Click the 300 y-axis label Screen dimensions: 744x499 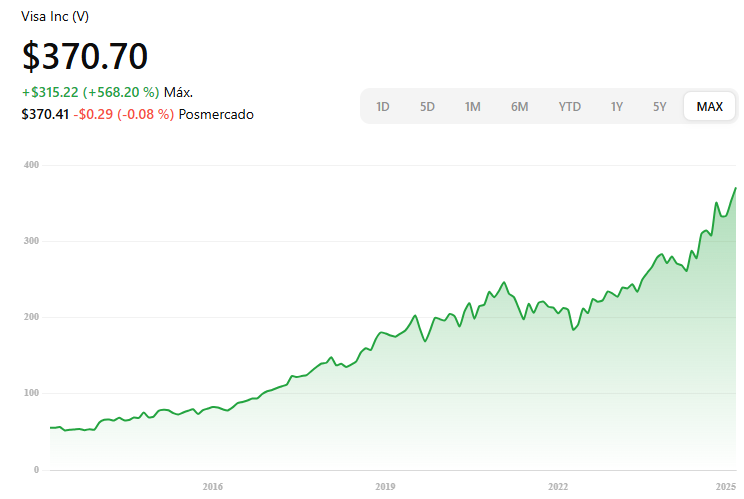pyautogui.click(x=31, y=241)
